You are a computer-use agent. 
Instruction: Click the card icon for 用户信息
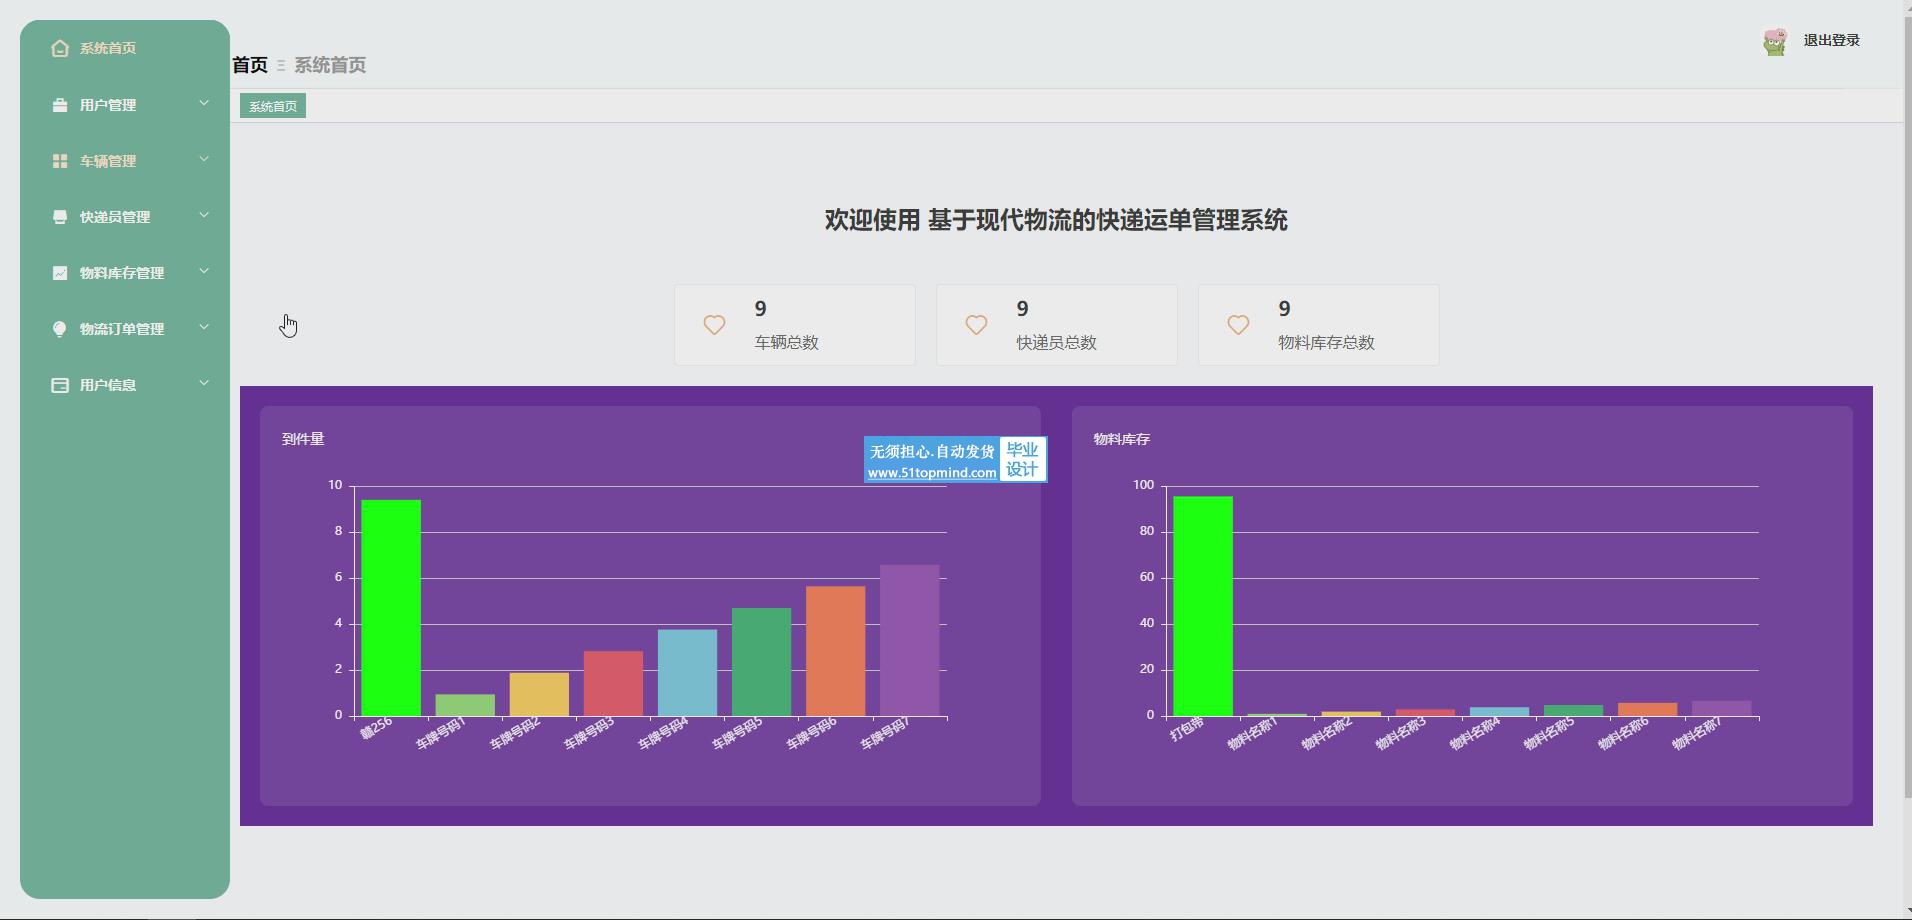pos(60,385)
